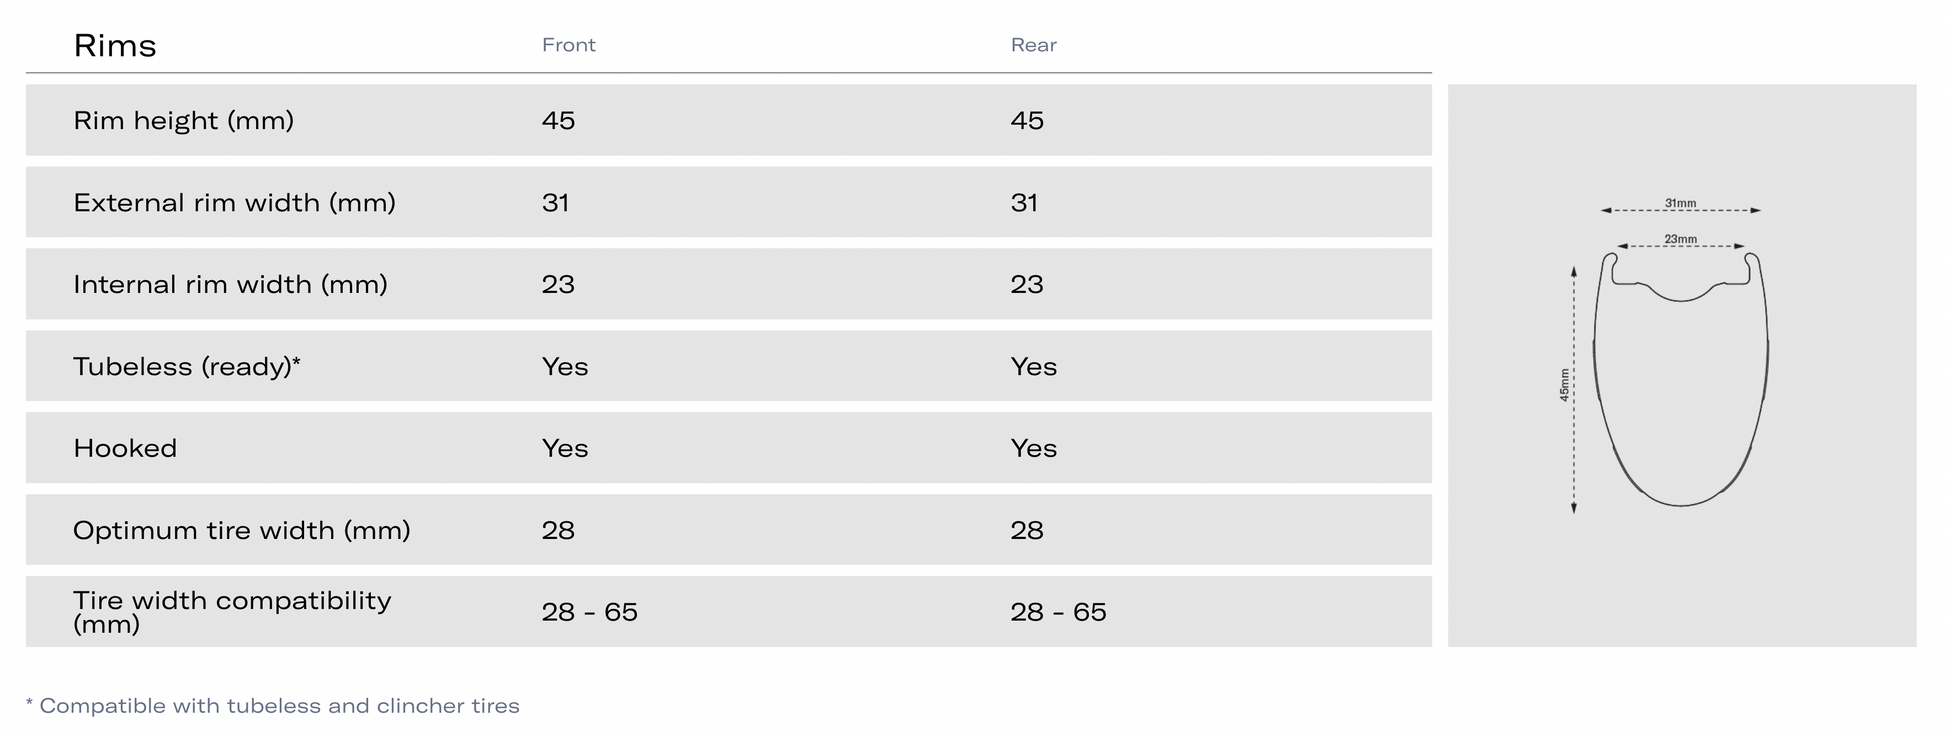This screenshot has width=1946, height=737.
Task: Click the Rims section heading
Action: click(115, 46)
